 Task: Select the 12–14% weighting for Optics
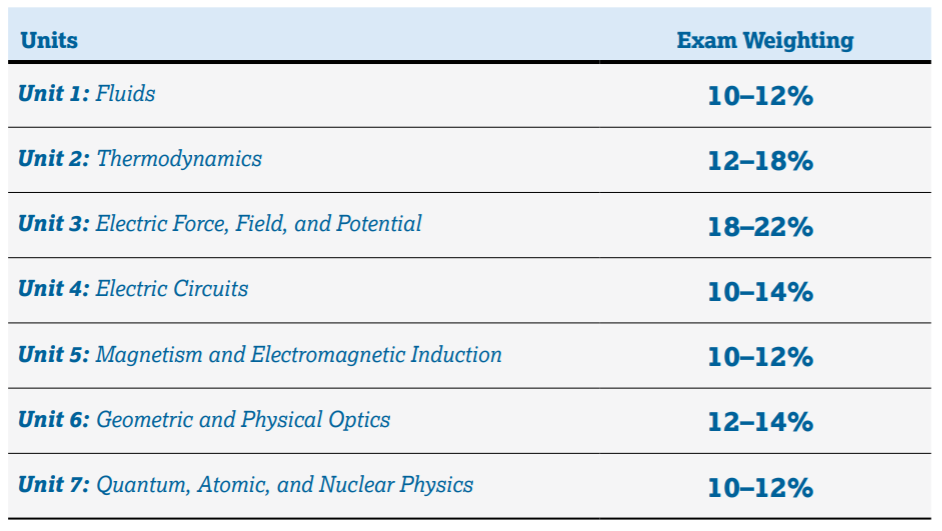[760, 422]
